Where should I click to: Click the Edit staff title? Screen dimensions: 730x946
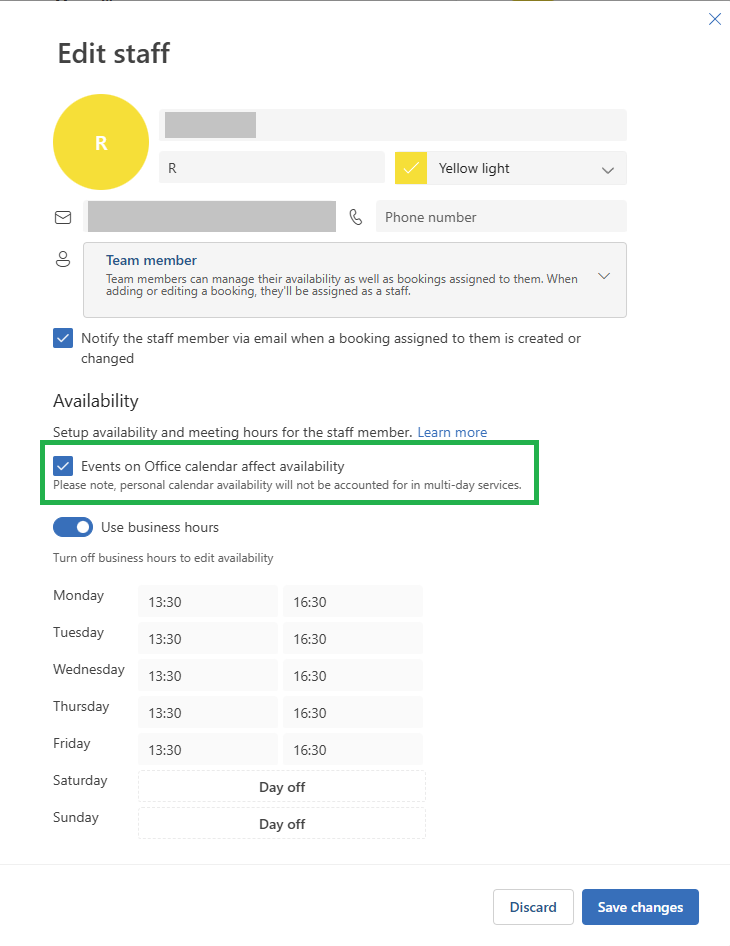pos(113,53)
